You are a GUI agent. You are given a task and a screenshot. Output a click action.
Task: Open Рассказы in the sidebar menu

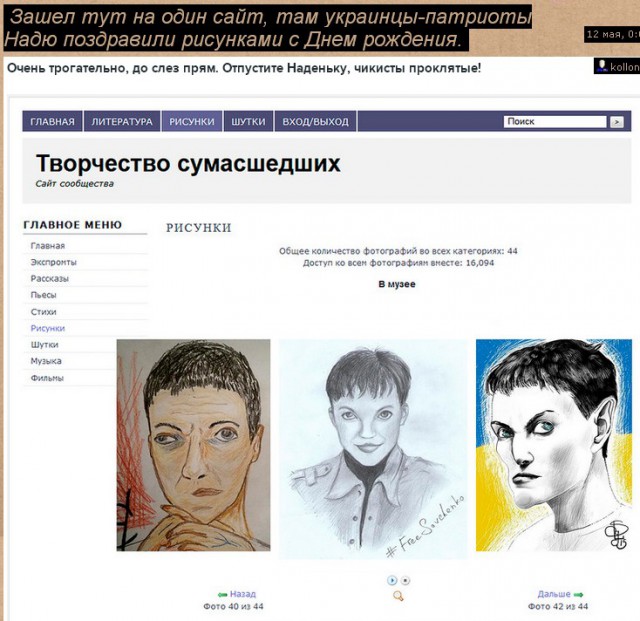(x=49, y=278)
